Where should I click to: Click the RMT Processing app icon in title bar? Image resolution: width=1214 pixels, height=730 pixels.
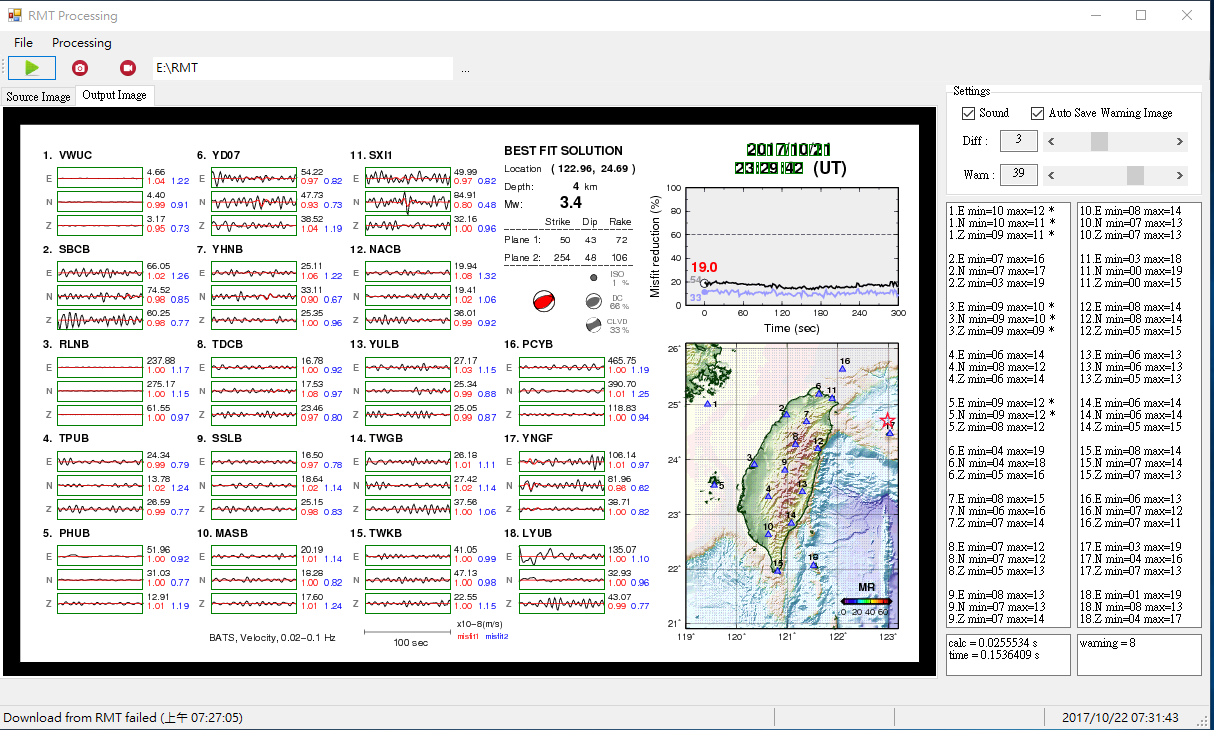15,16
